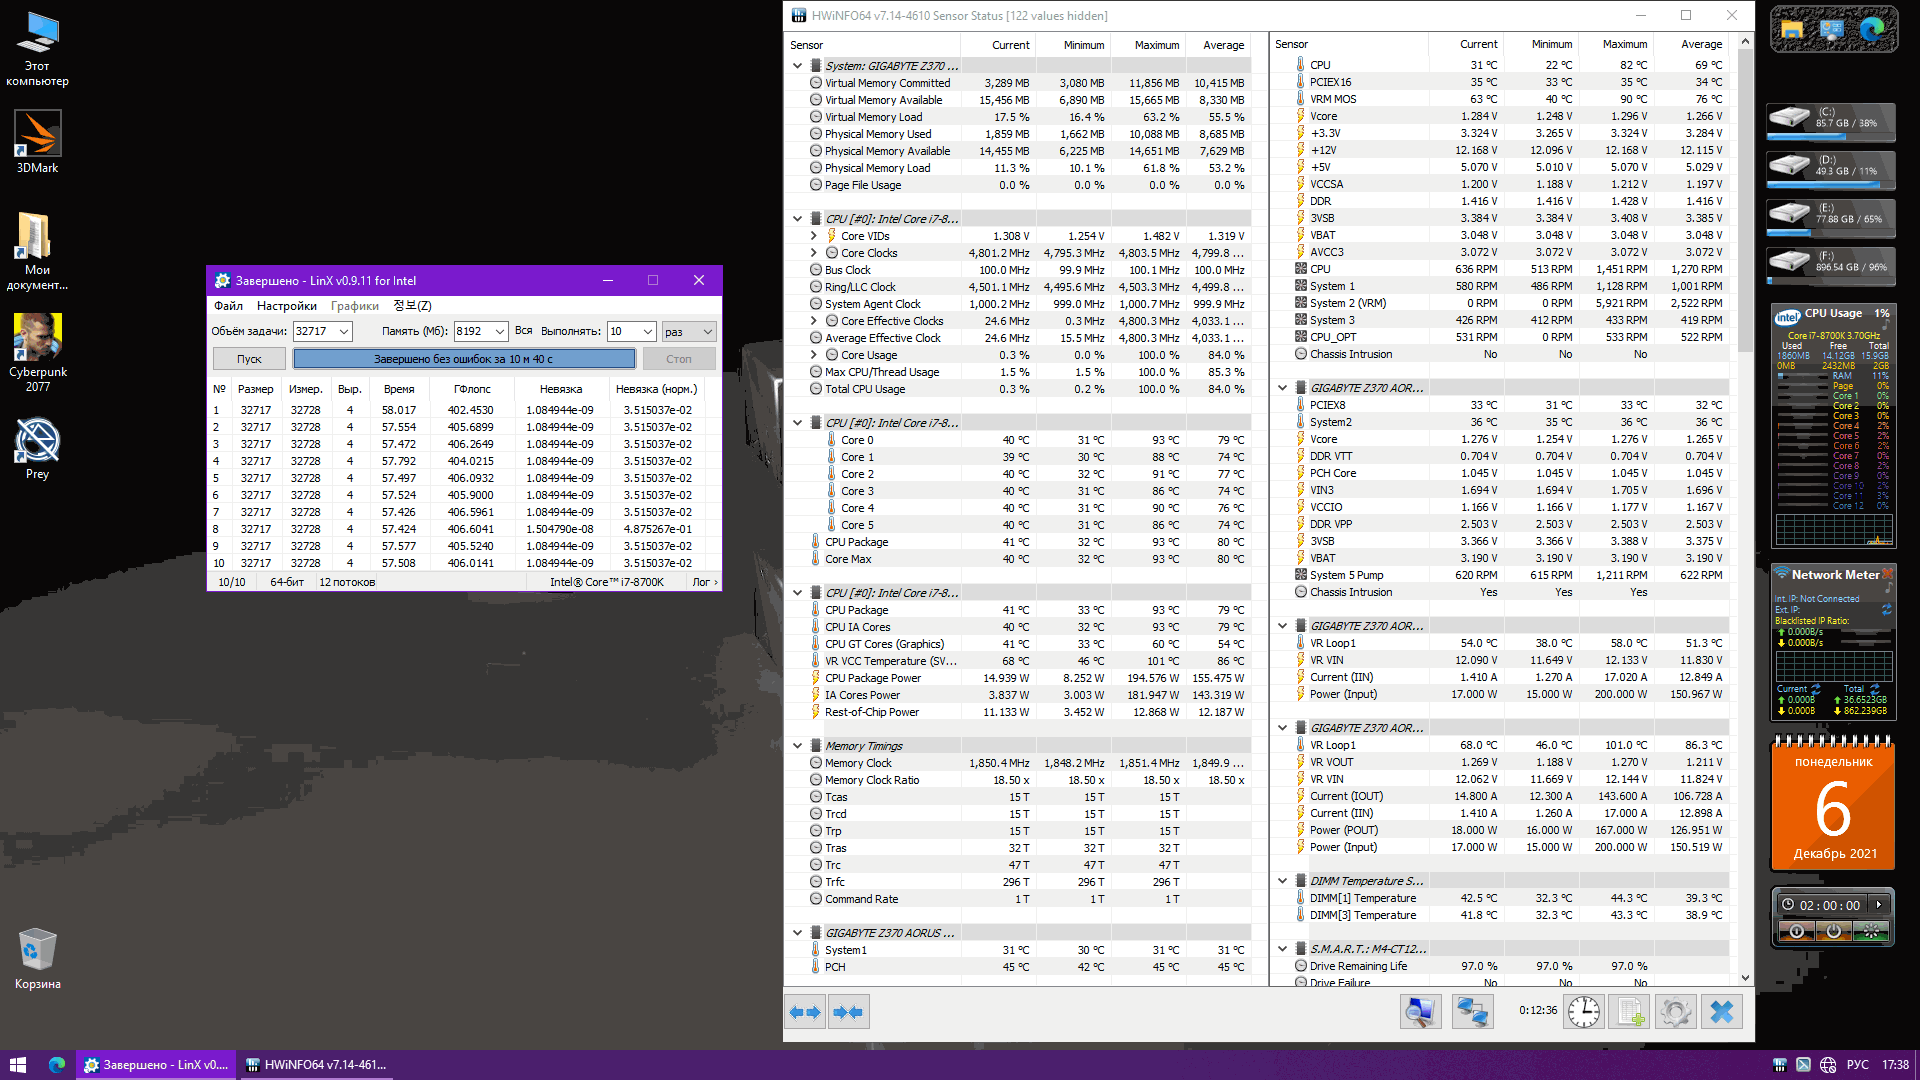Open the Память (МБ) dropdown
The height and width of the screenshot is (1080, 1920).
(x=499, y=332)
